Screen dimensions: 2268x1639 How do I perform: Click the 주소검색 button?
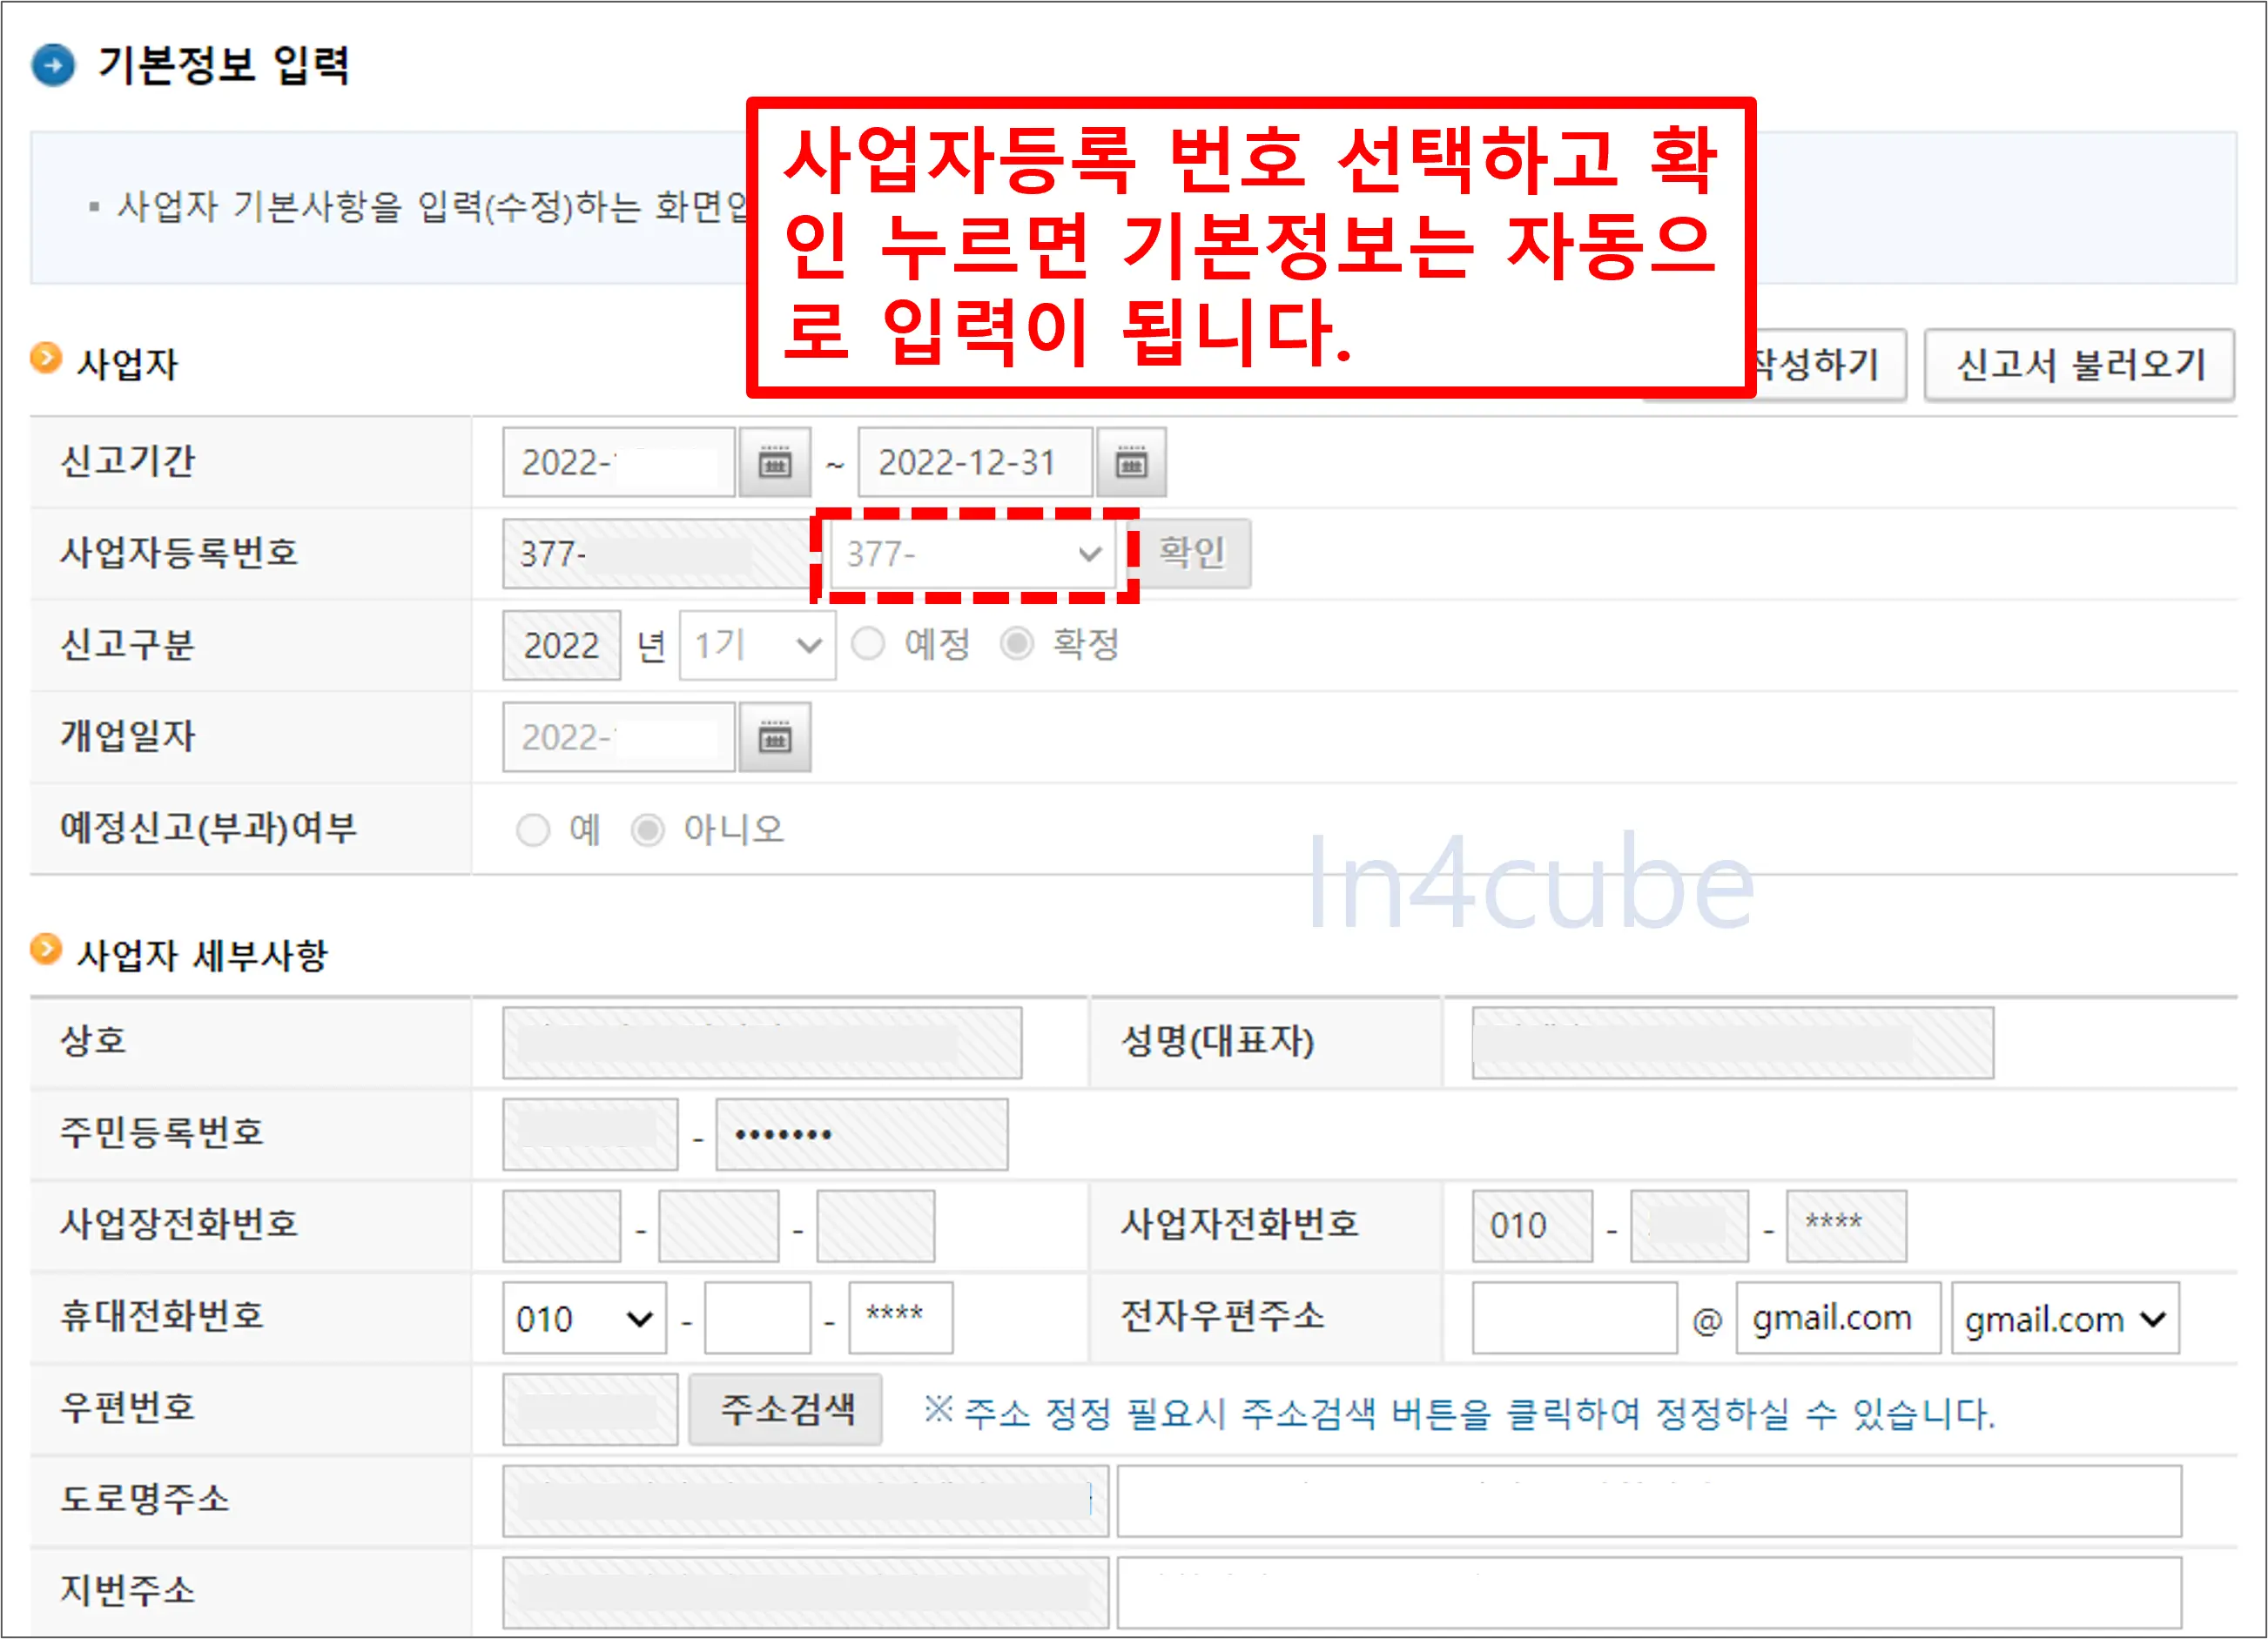786,1410
